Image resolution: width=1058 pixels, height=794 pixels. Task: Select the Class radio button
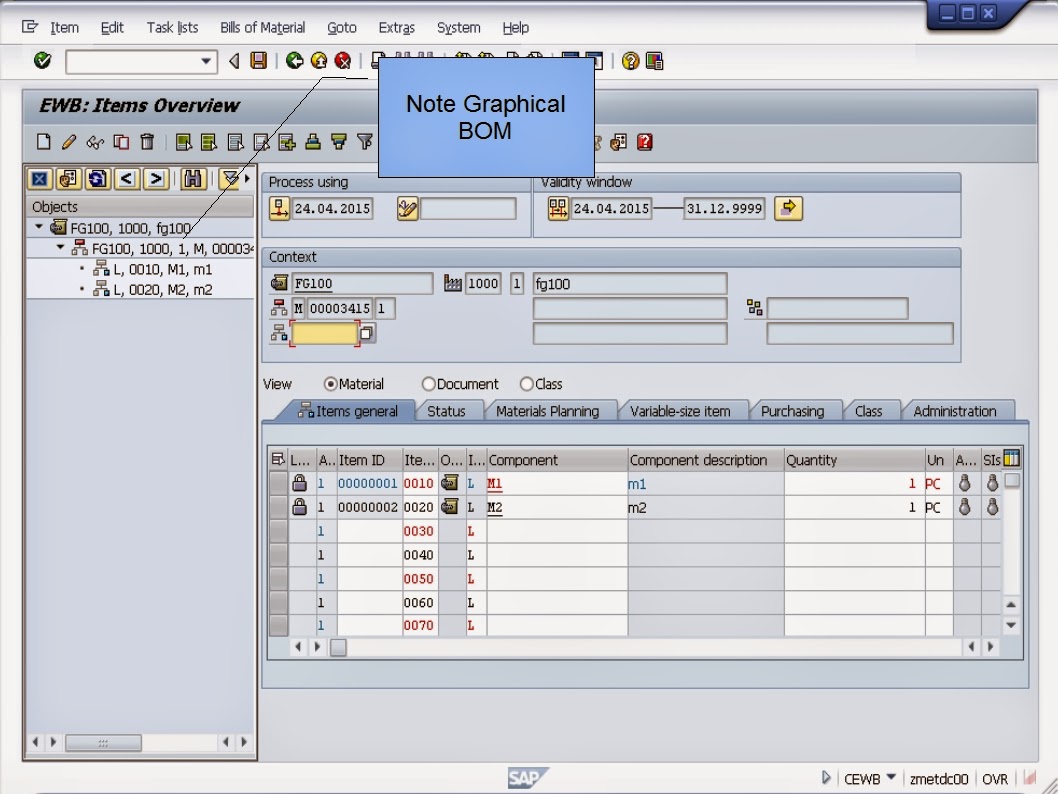(x=526, y=384)
